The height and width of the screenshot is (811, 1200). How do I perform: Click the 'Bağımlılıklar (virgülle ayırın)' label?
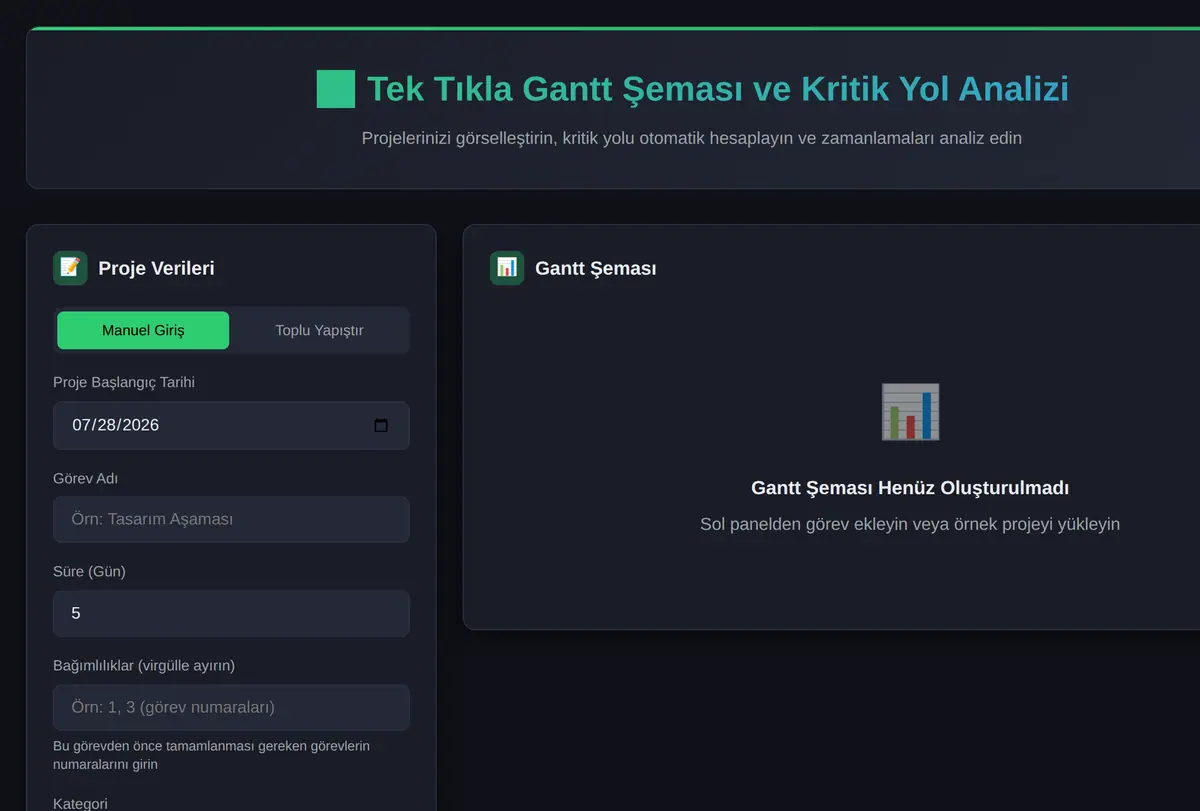click(144, 665)
